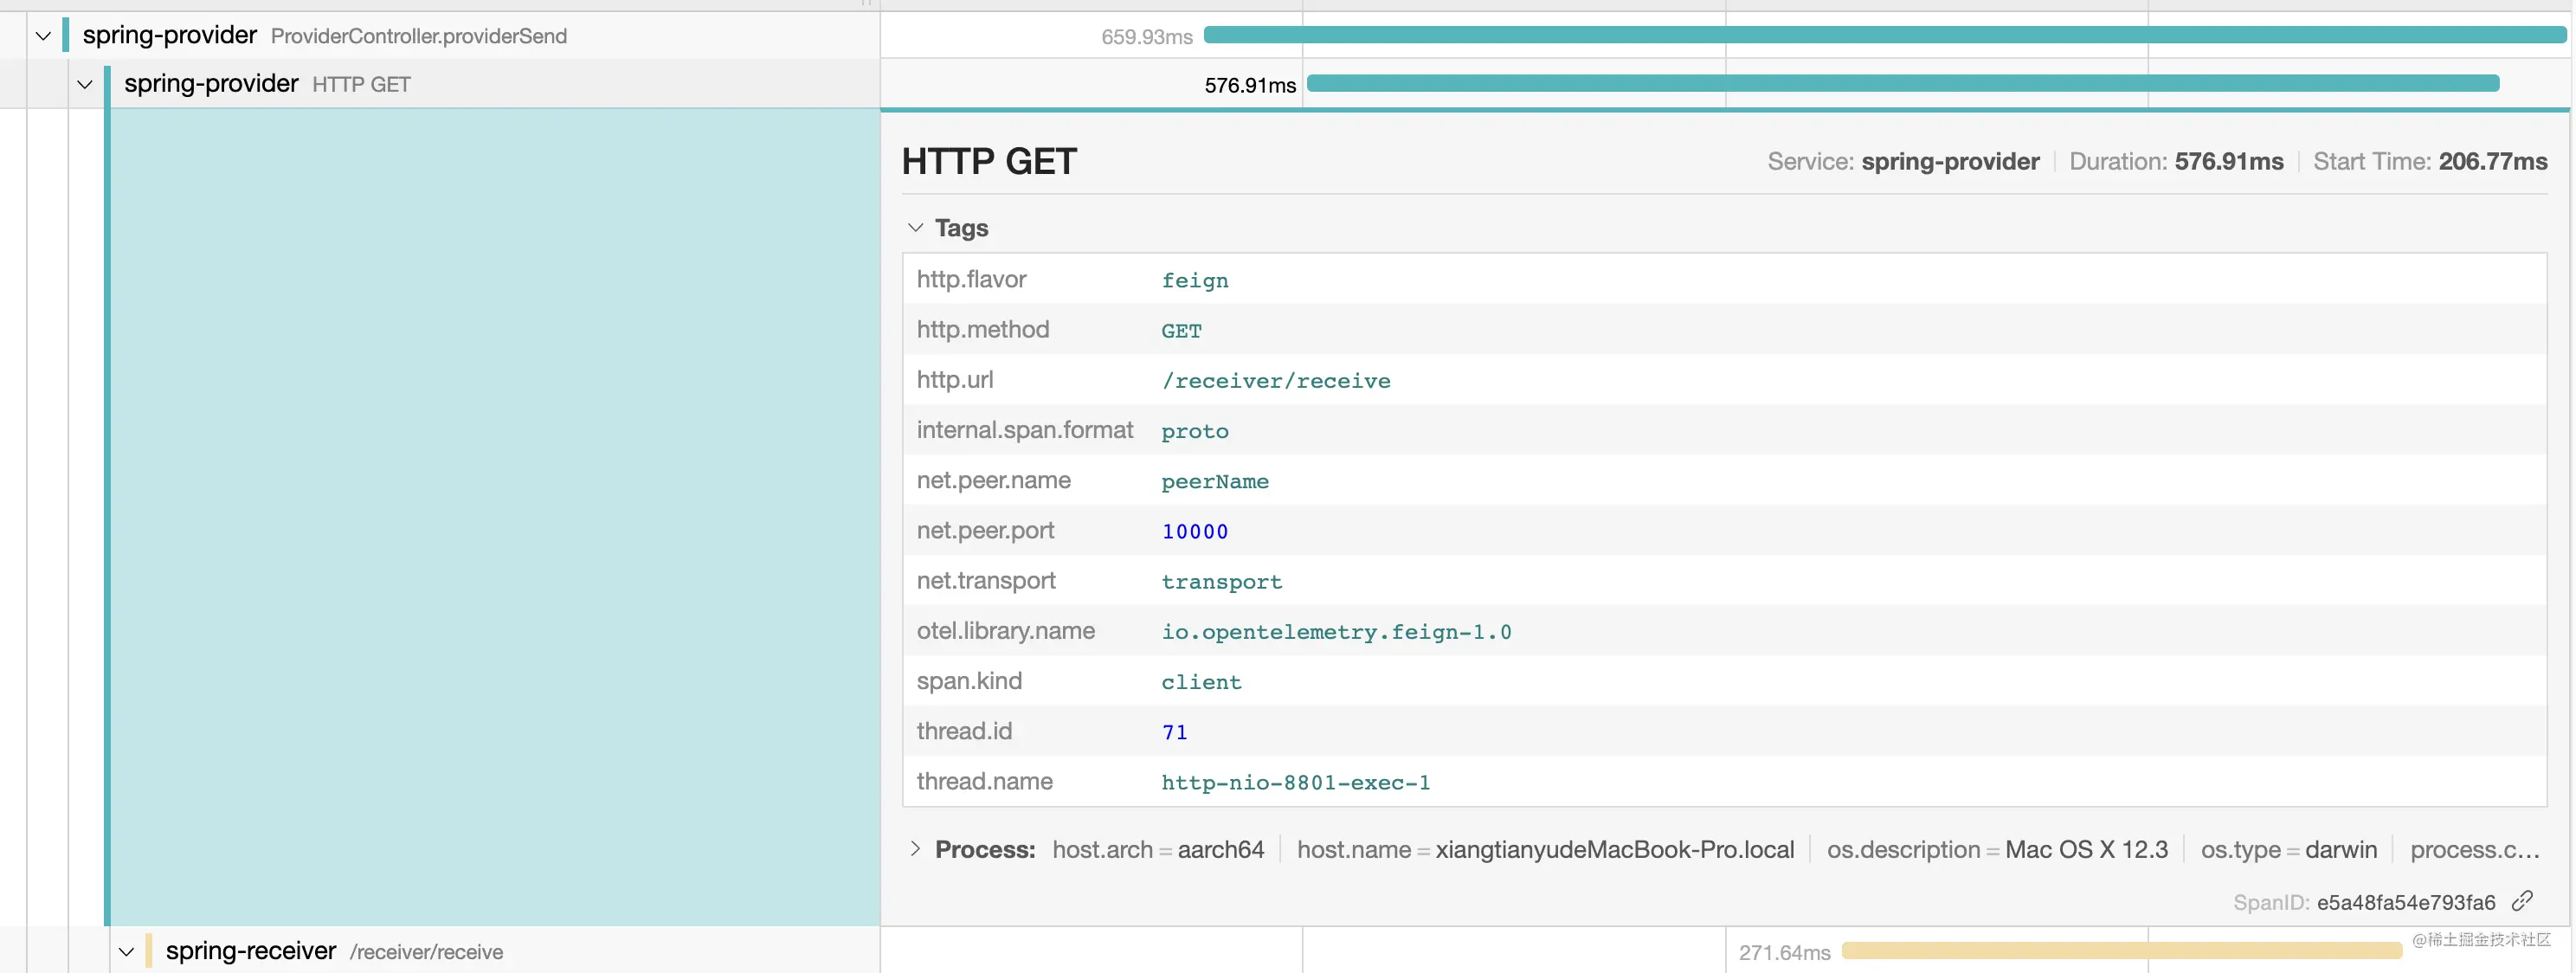The height and width of the screenshot is (973, 2576).
Task: Copy the SpanID deep link icon
Action: pos(2522,901)
